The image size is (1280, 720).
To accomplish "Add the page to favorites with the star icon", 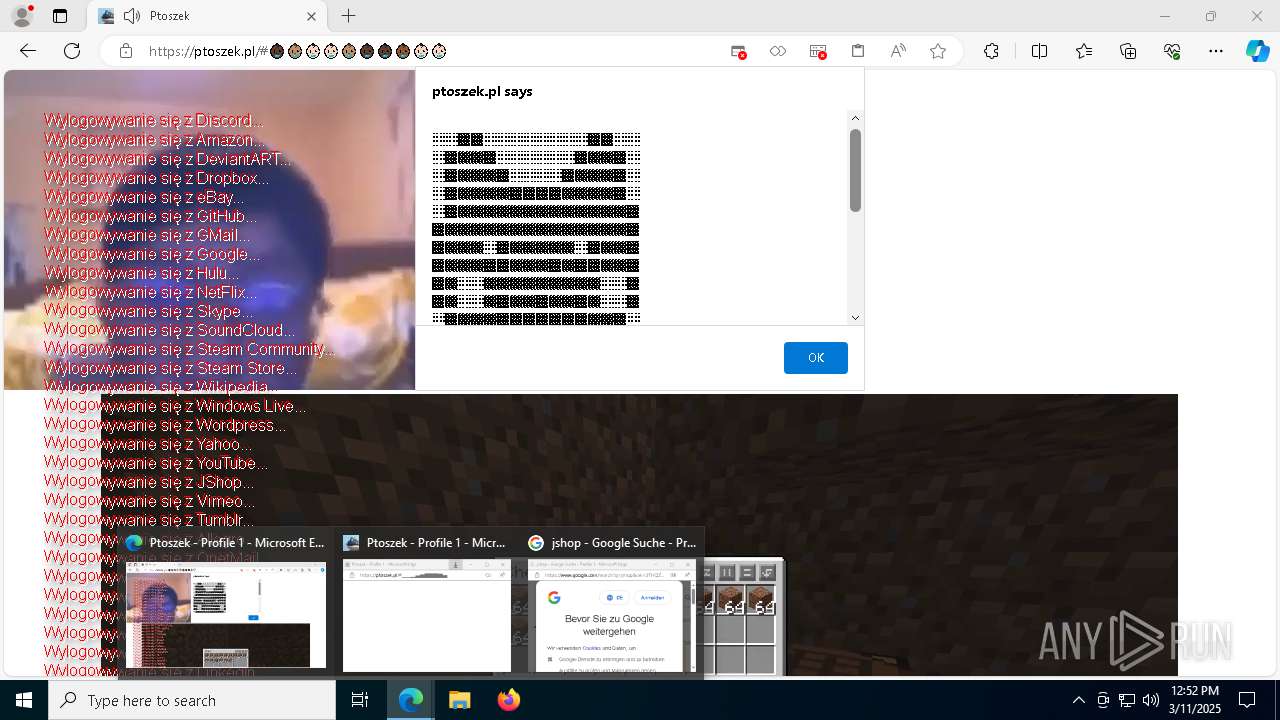I will [938, 51].
